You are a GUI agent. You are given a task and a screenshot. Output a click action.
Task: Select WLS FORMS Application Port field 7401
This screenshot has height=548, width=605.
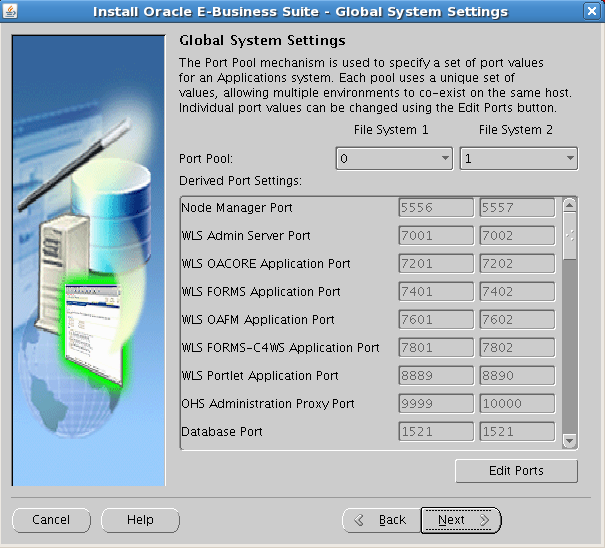coord(436,291)
